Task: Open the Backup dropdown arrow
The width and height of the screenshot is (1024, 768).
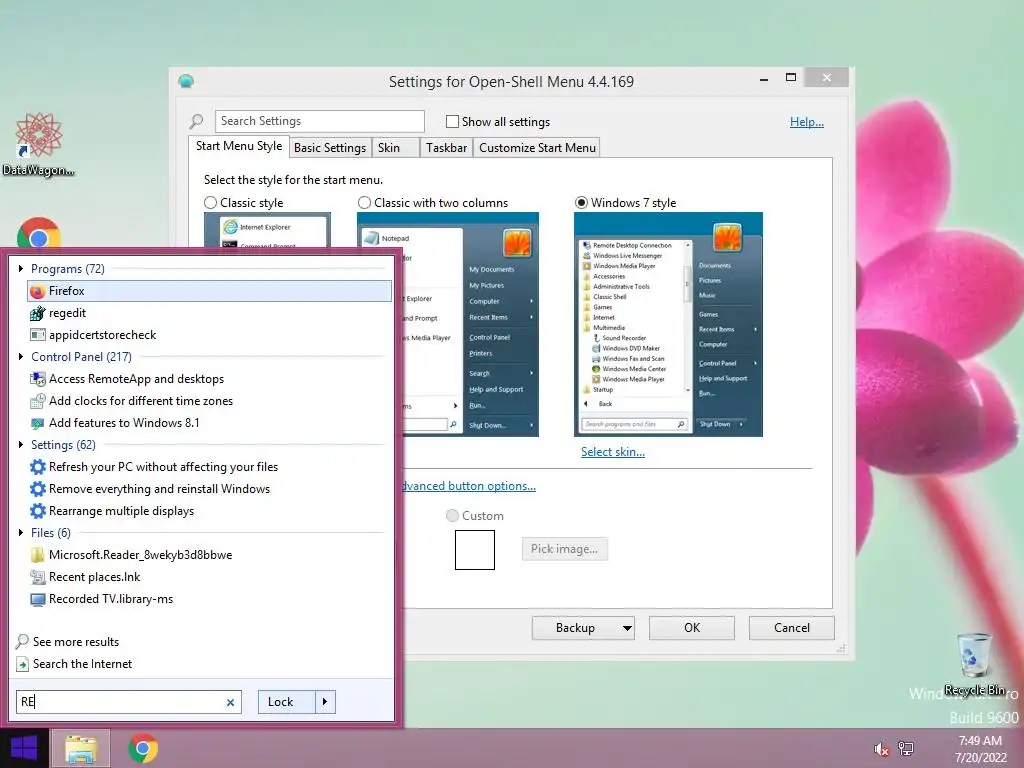Action: tap(627, 628)
